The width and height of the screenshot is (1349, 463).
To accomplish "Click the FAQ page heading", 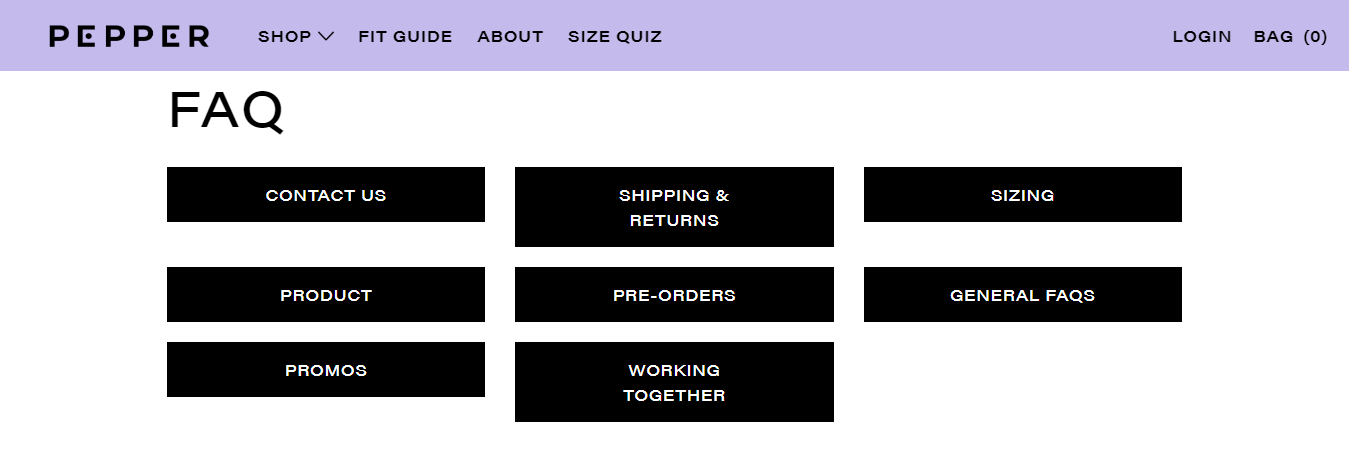I will click(226, 111).
